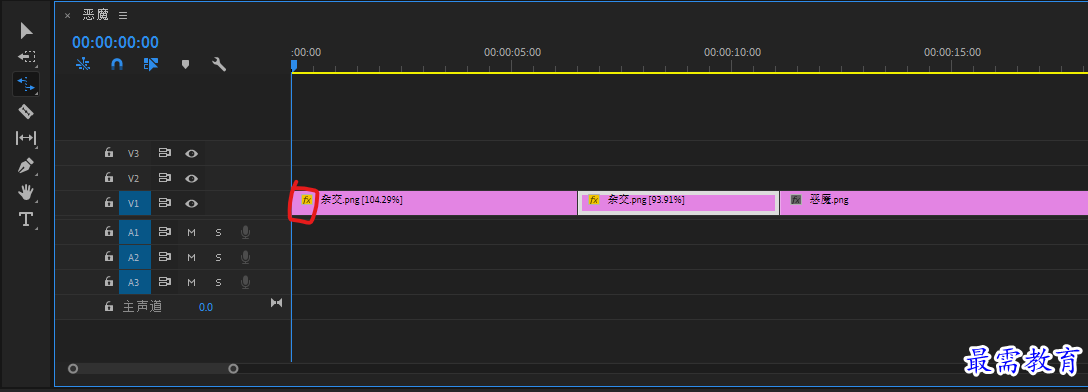Activate the Hand tool
The height and width of the screenshot is (392, 1088).
point(26,192)
